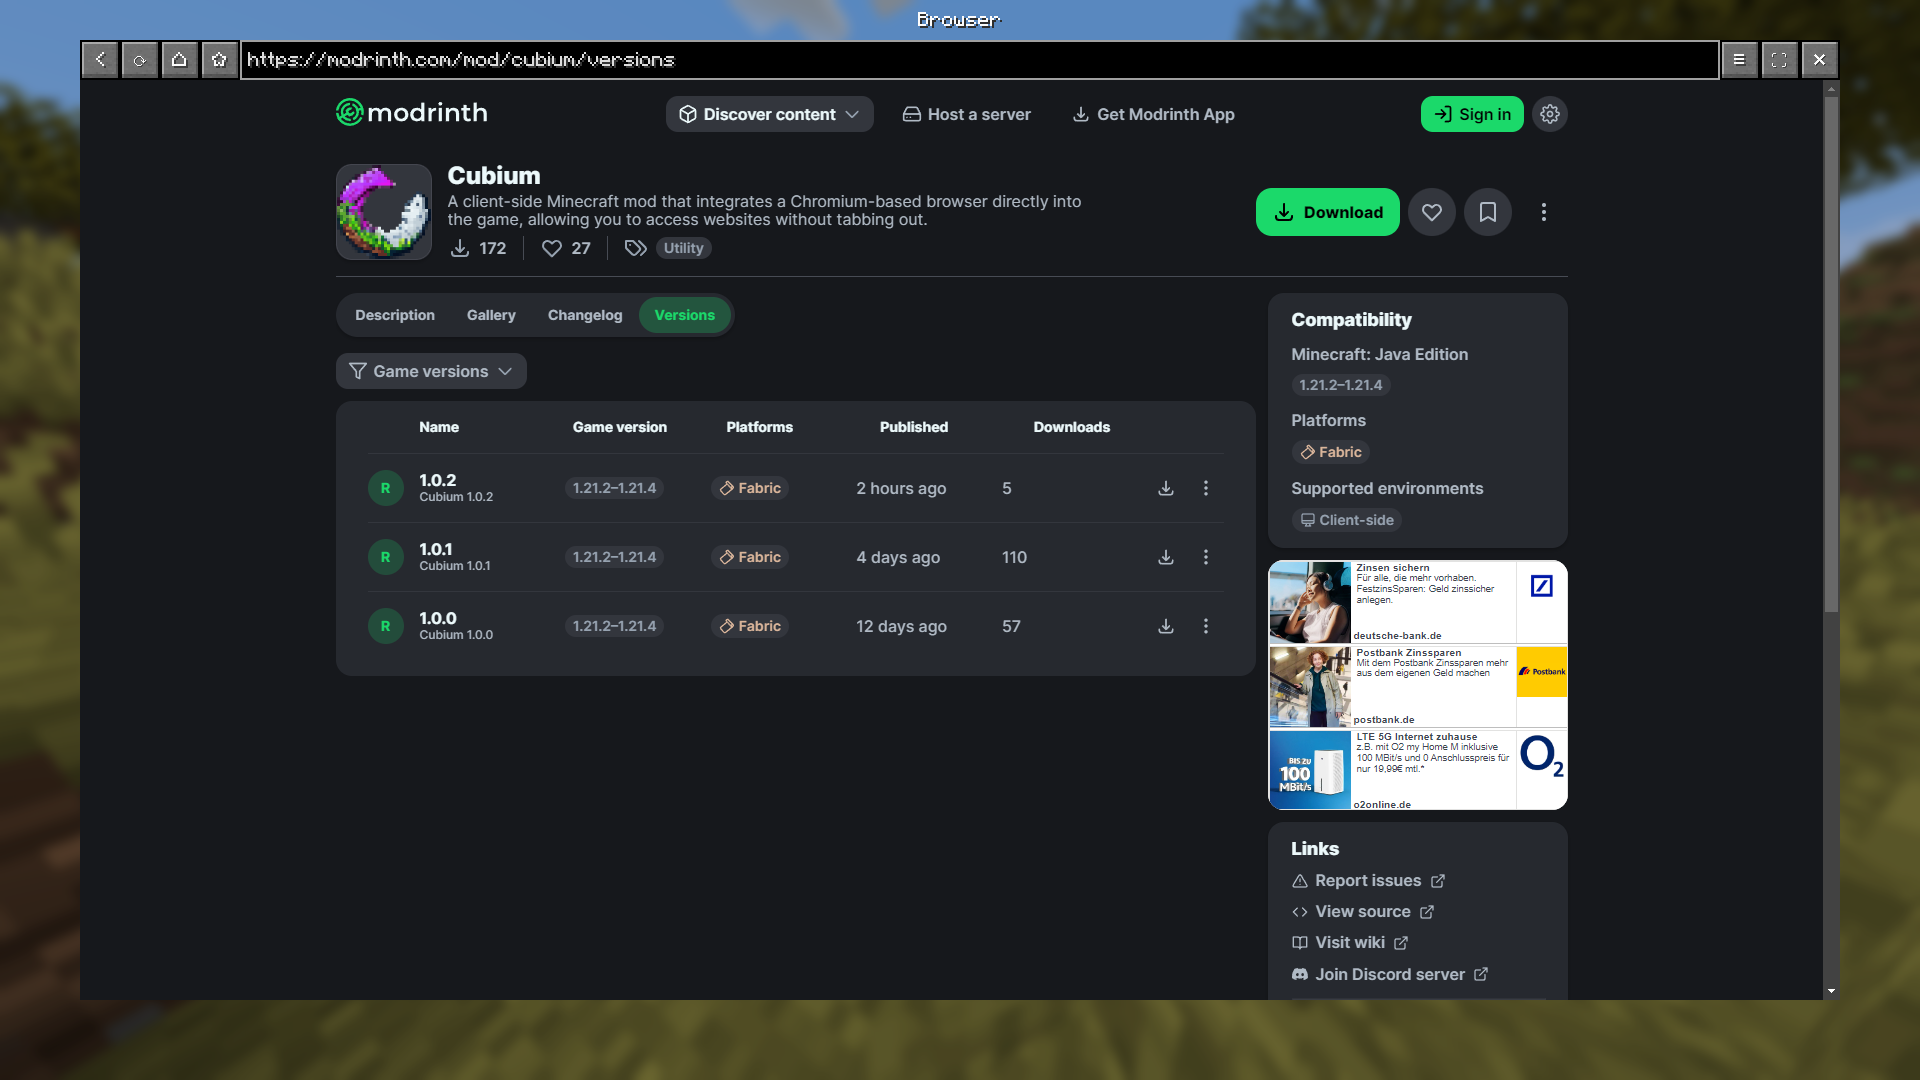Open Get Modrinth App link

[1153, 114]
